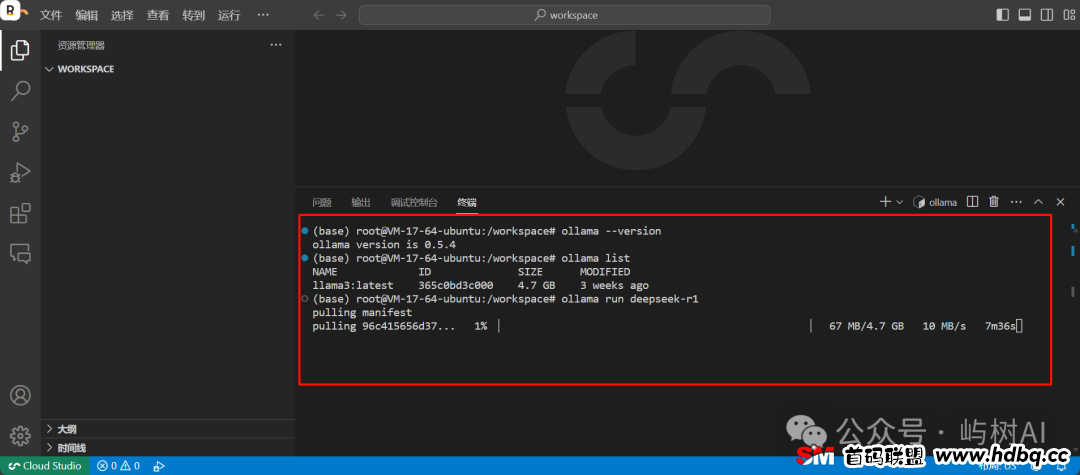Screen dimensions: 1080x475
Task: Open the Run and Debug view
Action: (20, 172)
